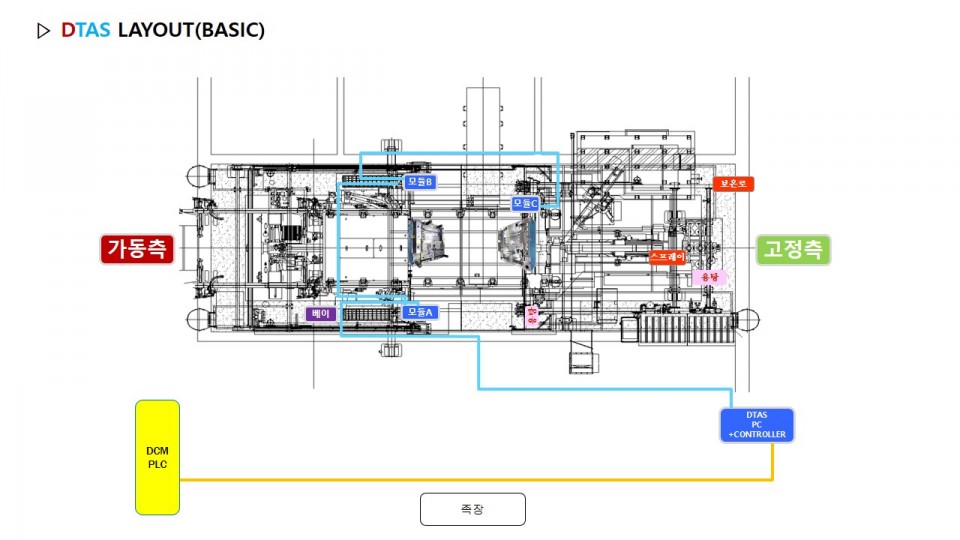
Task: Click the red 가동측 label
Action: (x=137, y=249)
